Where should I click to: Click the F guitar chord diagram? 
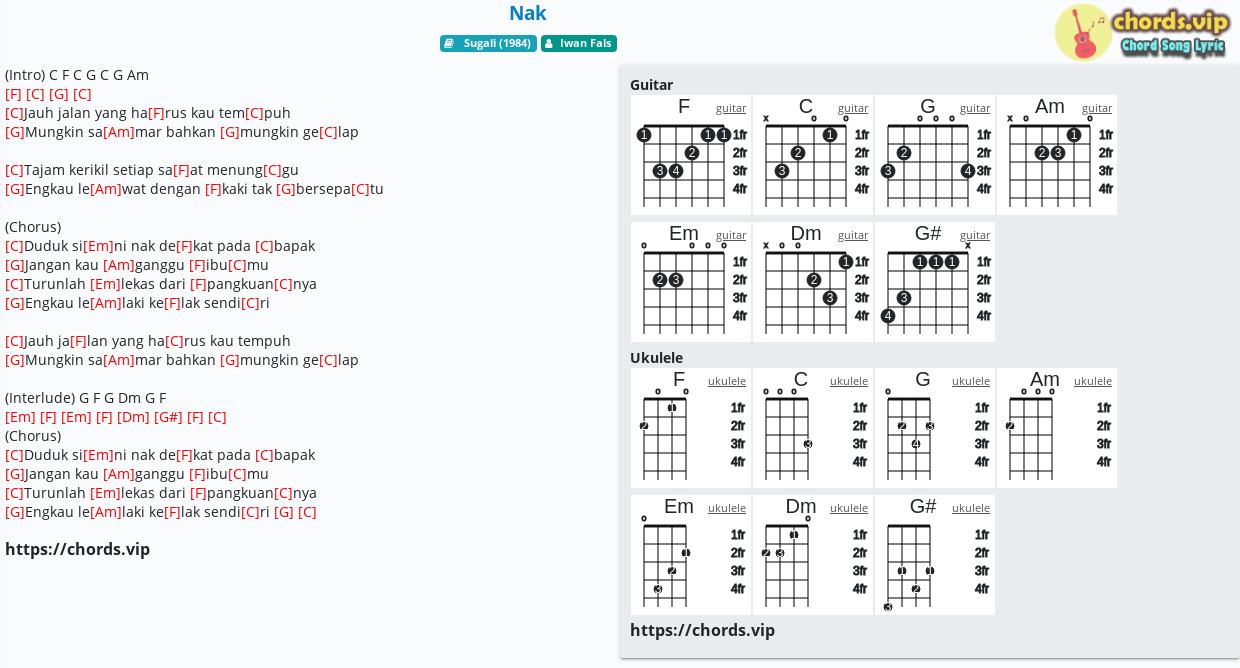[x=691, y=155]
